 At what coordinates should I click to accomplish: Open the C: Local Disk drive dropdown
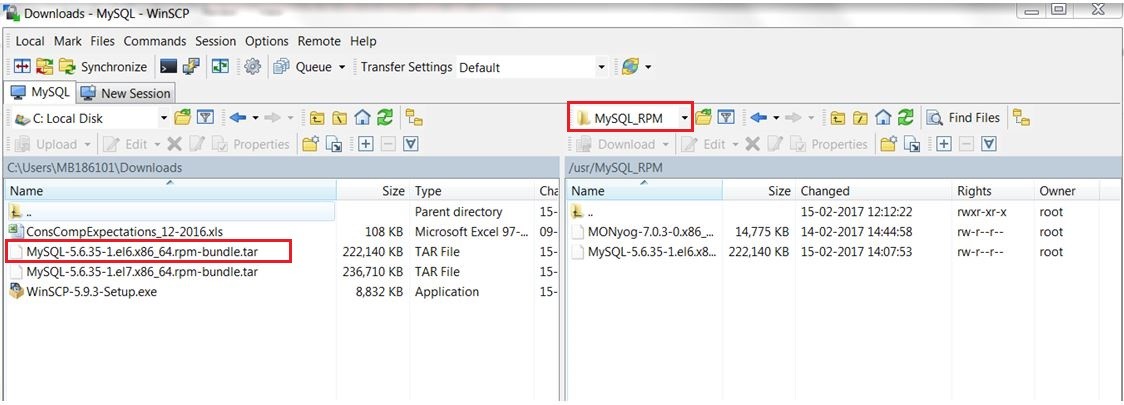163,118
